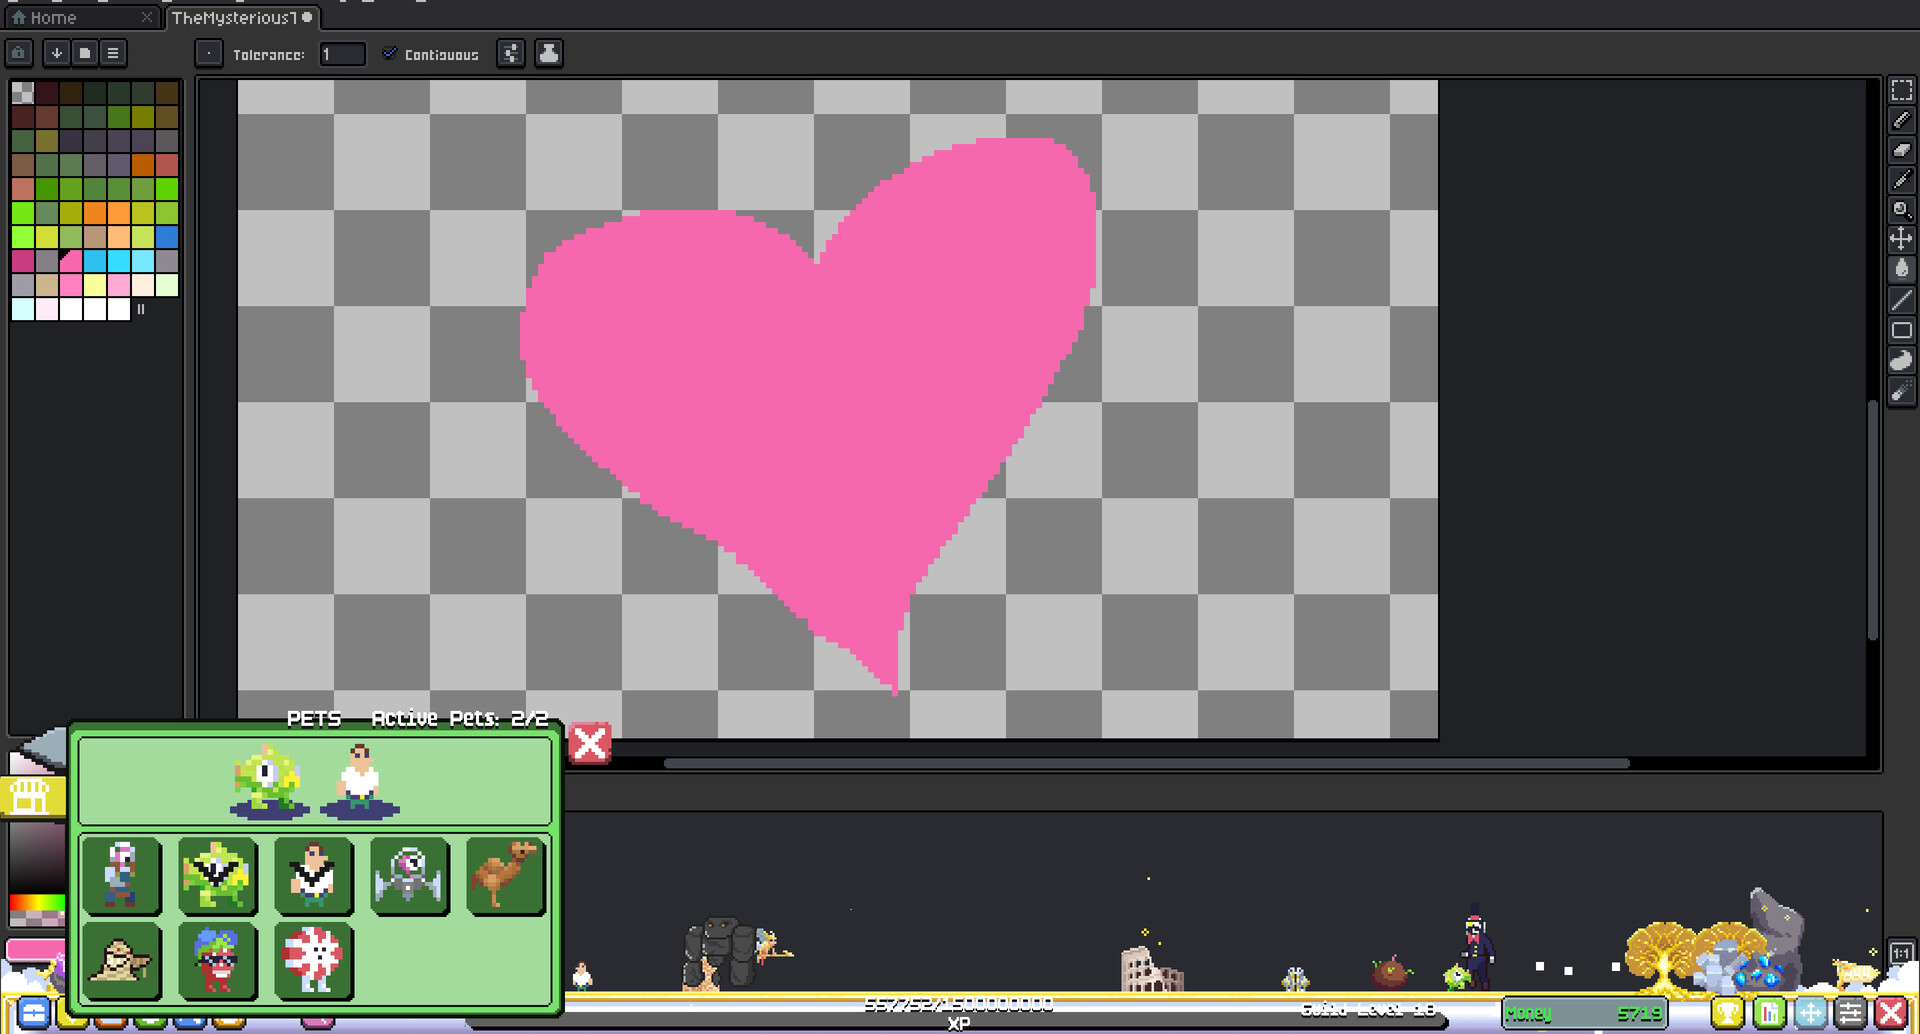The height and width of the screenshot is (1034, 1920).
Task: Open the green statistics chart button at bottom right
Action: point(1772,1012)
